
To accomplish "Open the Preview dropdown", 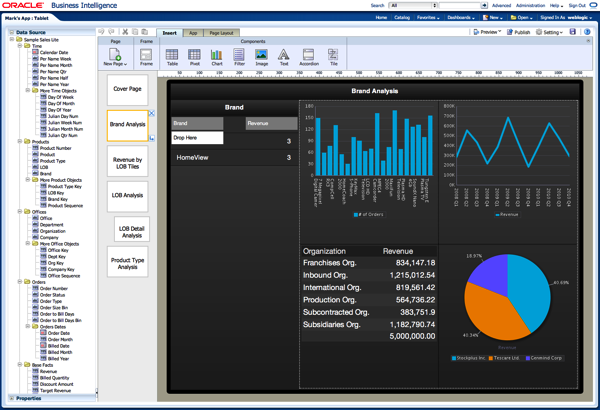I will pyautogui.click(x=487, y=32).
